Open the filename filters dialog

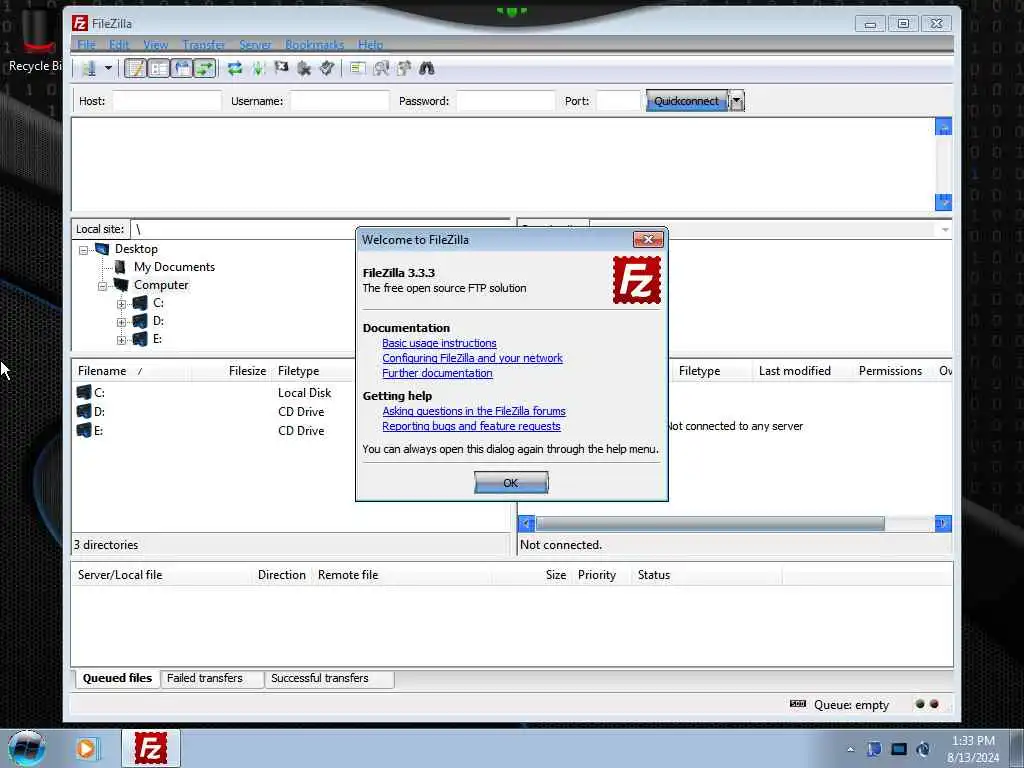[357, 68]
